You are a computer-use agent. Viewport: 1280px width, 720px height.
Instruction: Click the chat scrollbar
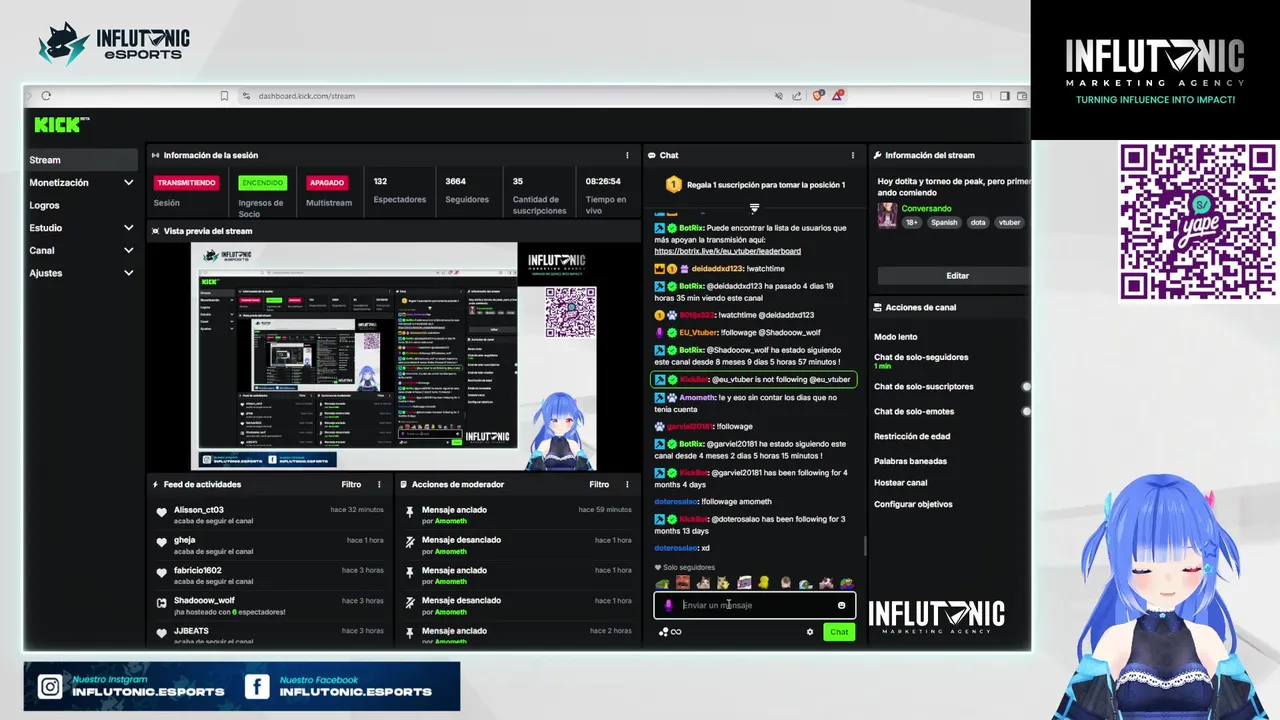(865, 546)
